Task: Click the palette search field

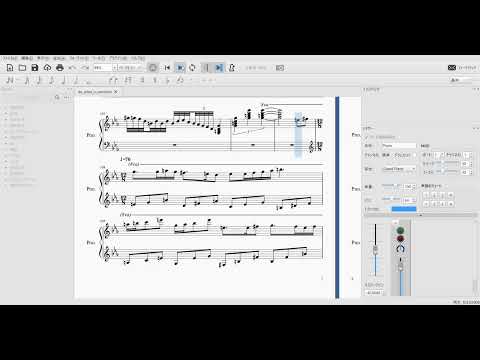Action: pyautogui.click(x=27, y=97)
